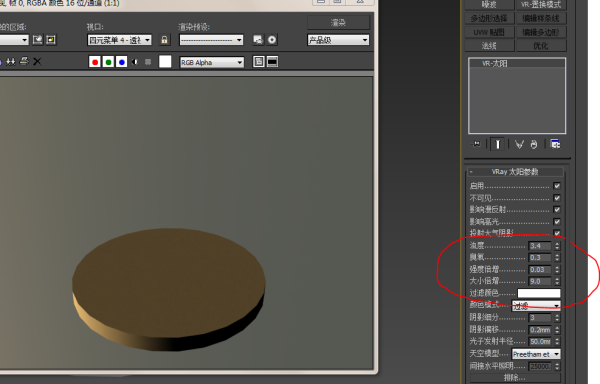600x384 pixels.
Task: Click the 臭氧 spinner arrows
Action: click(x=557, y=257)
